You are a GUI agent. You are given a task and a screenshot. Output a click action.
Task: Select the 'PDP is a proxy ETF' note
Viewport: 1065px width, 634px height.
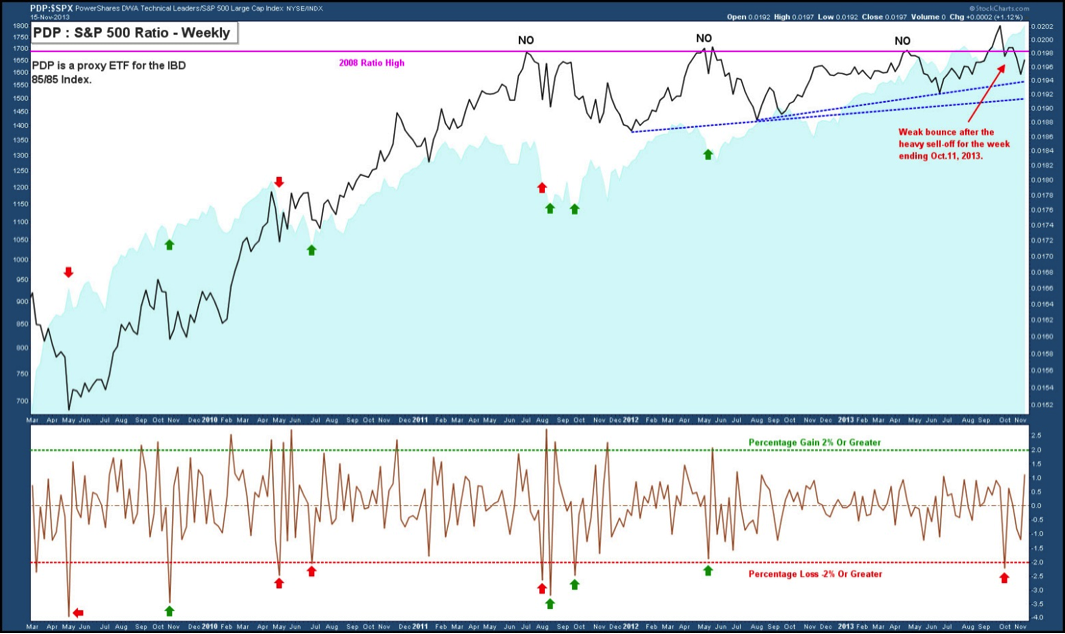[x=109, y=73]
